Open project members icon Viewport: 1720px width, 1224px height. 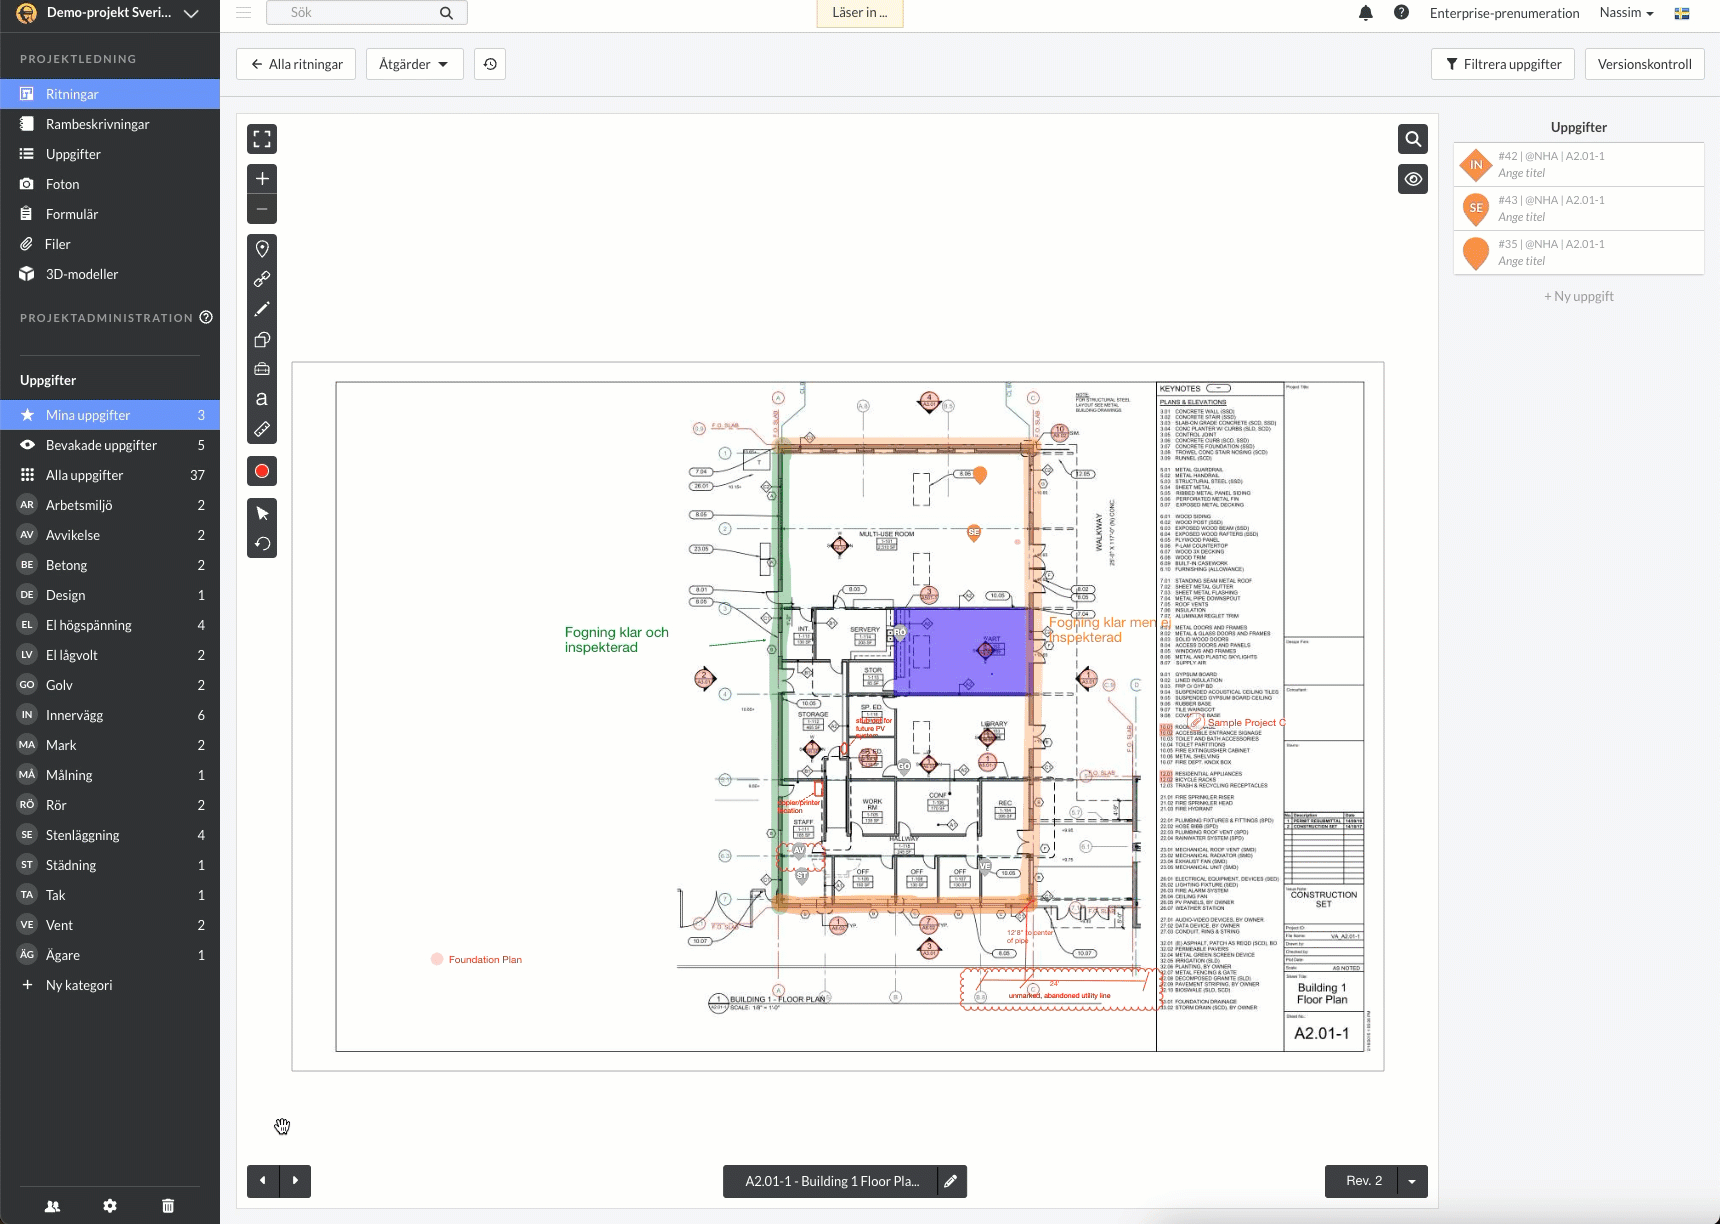52,1206
